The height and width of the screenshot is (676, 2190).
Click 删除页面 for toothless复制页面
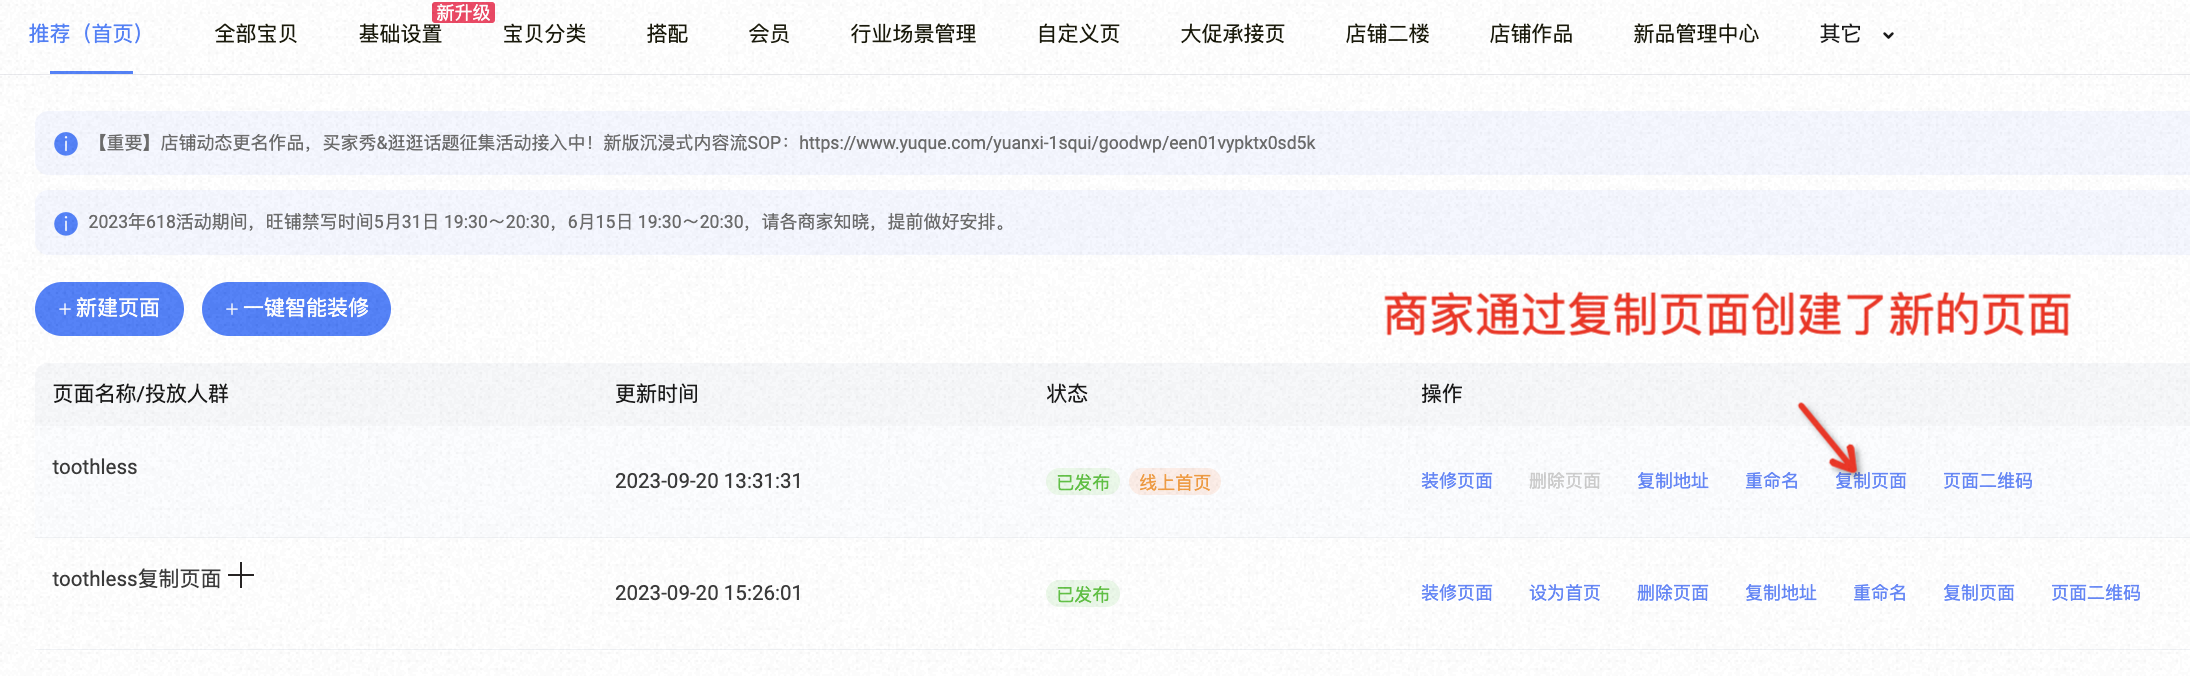point(1673,594)
